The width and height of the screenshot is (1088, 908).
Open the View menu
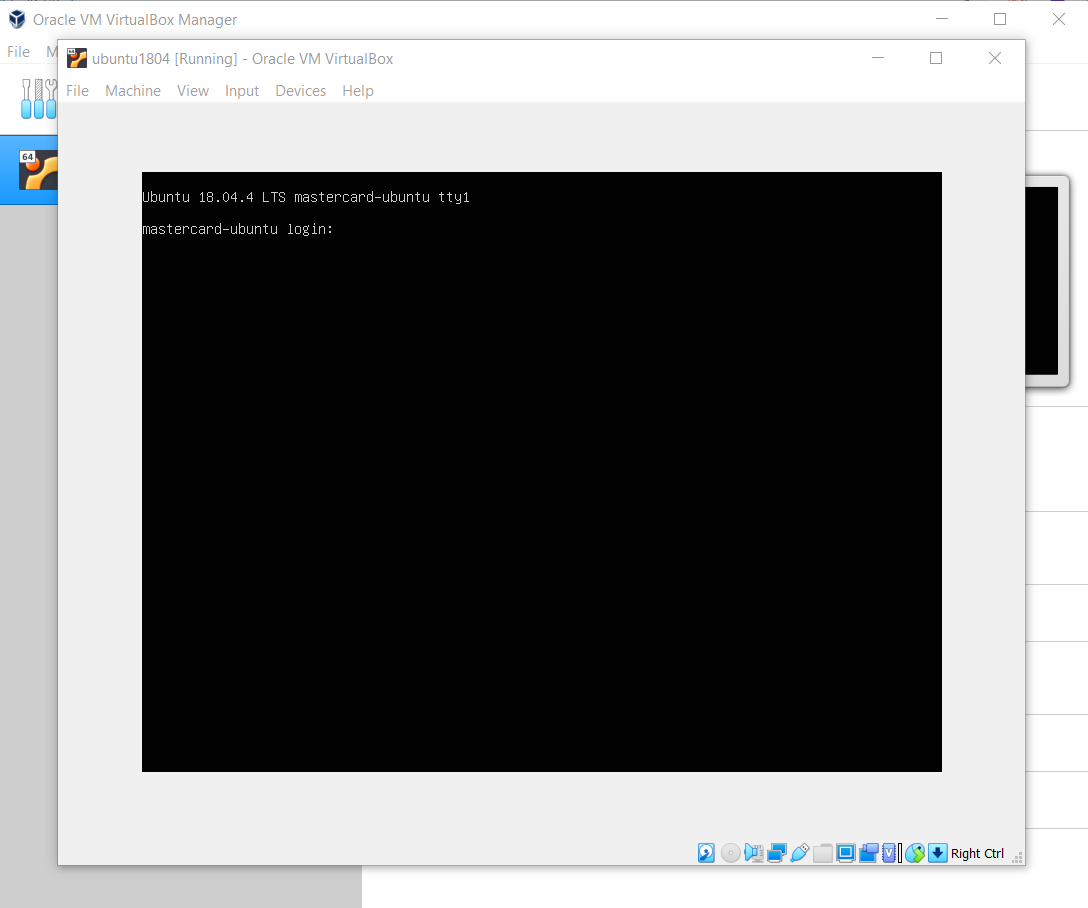(x=193, y=91)
